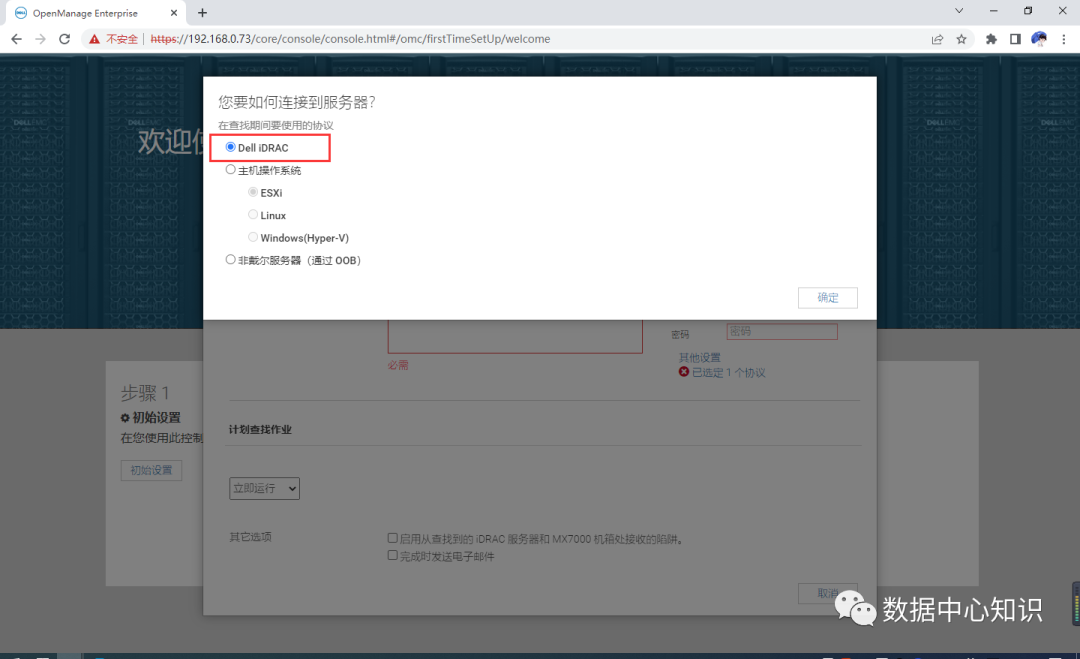Click the 取消 button in background dialog
Image resolution: width=1080 pixels, height=659 pixels.
[x=827, y=593]
